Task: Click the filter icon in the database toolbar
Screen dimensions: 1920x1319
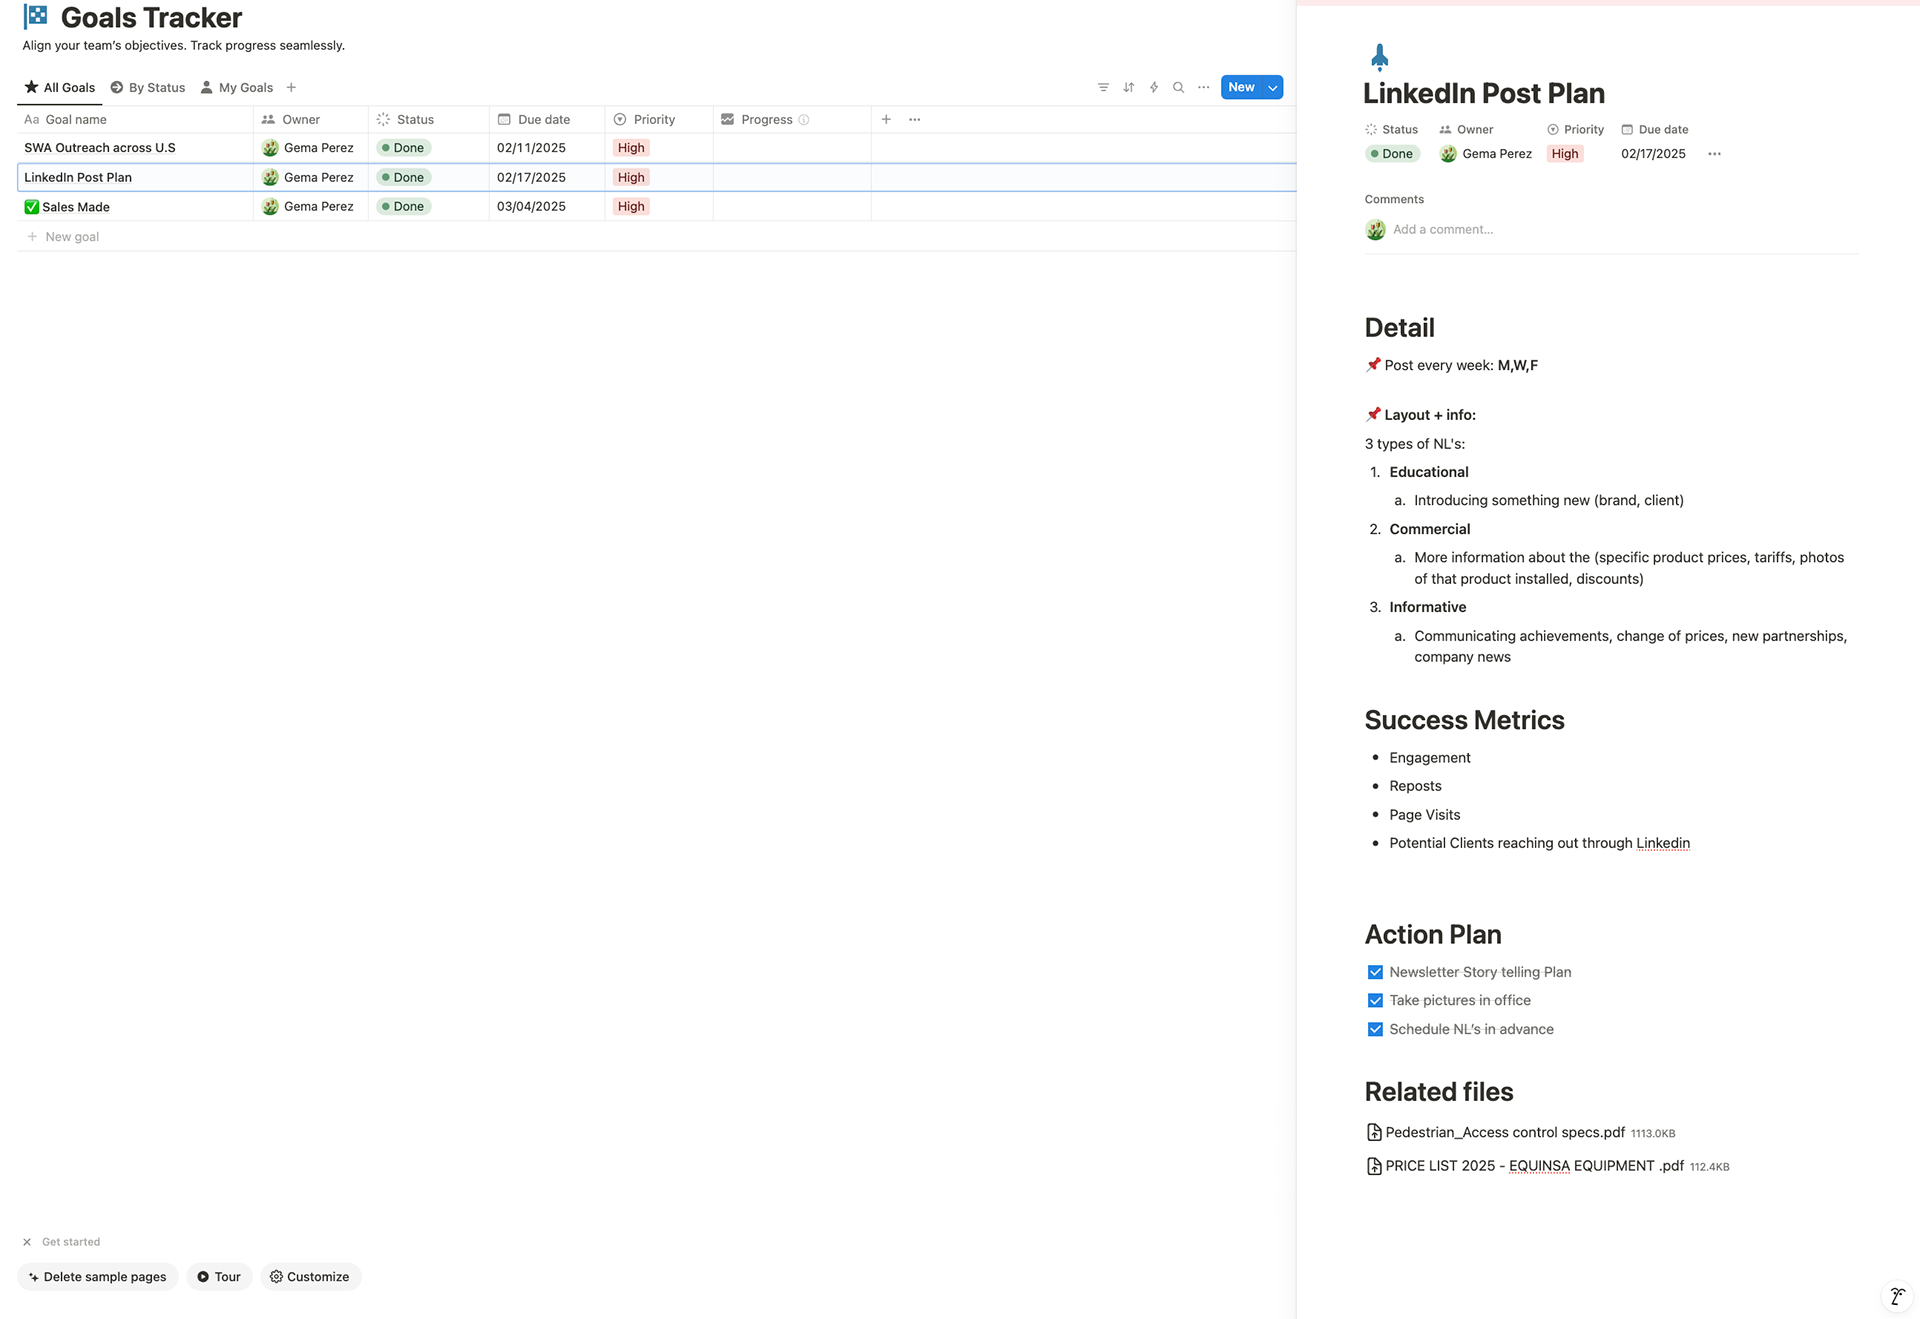Action: (1103, 88)
